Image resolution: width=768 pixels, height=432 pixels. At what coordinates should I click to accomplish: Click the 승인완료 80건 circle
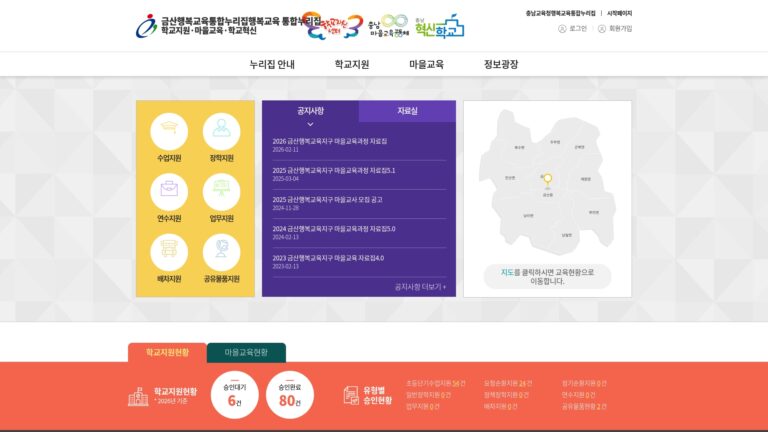[x=289, y=395]
